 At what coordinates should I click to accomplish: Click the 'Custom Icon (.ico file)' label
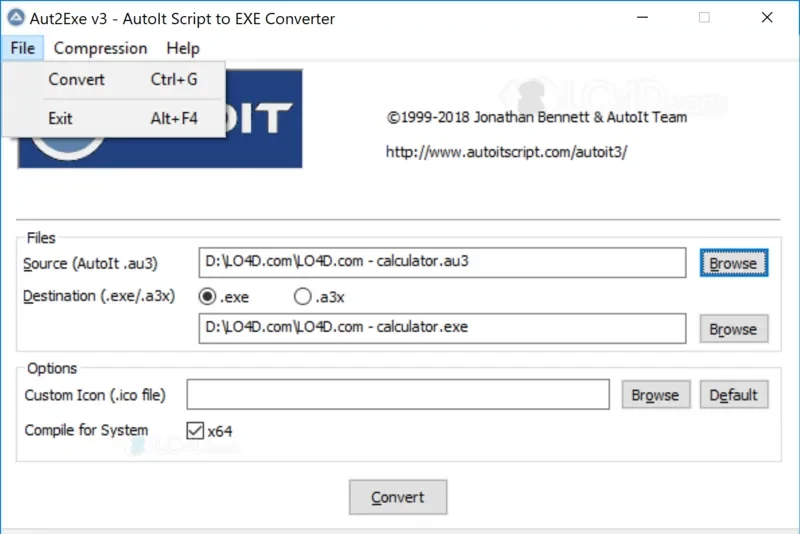95,395
